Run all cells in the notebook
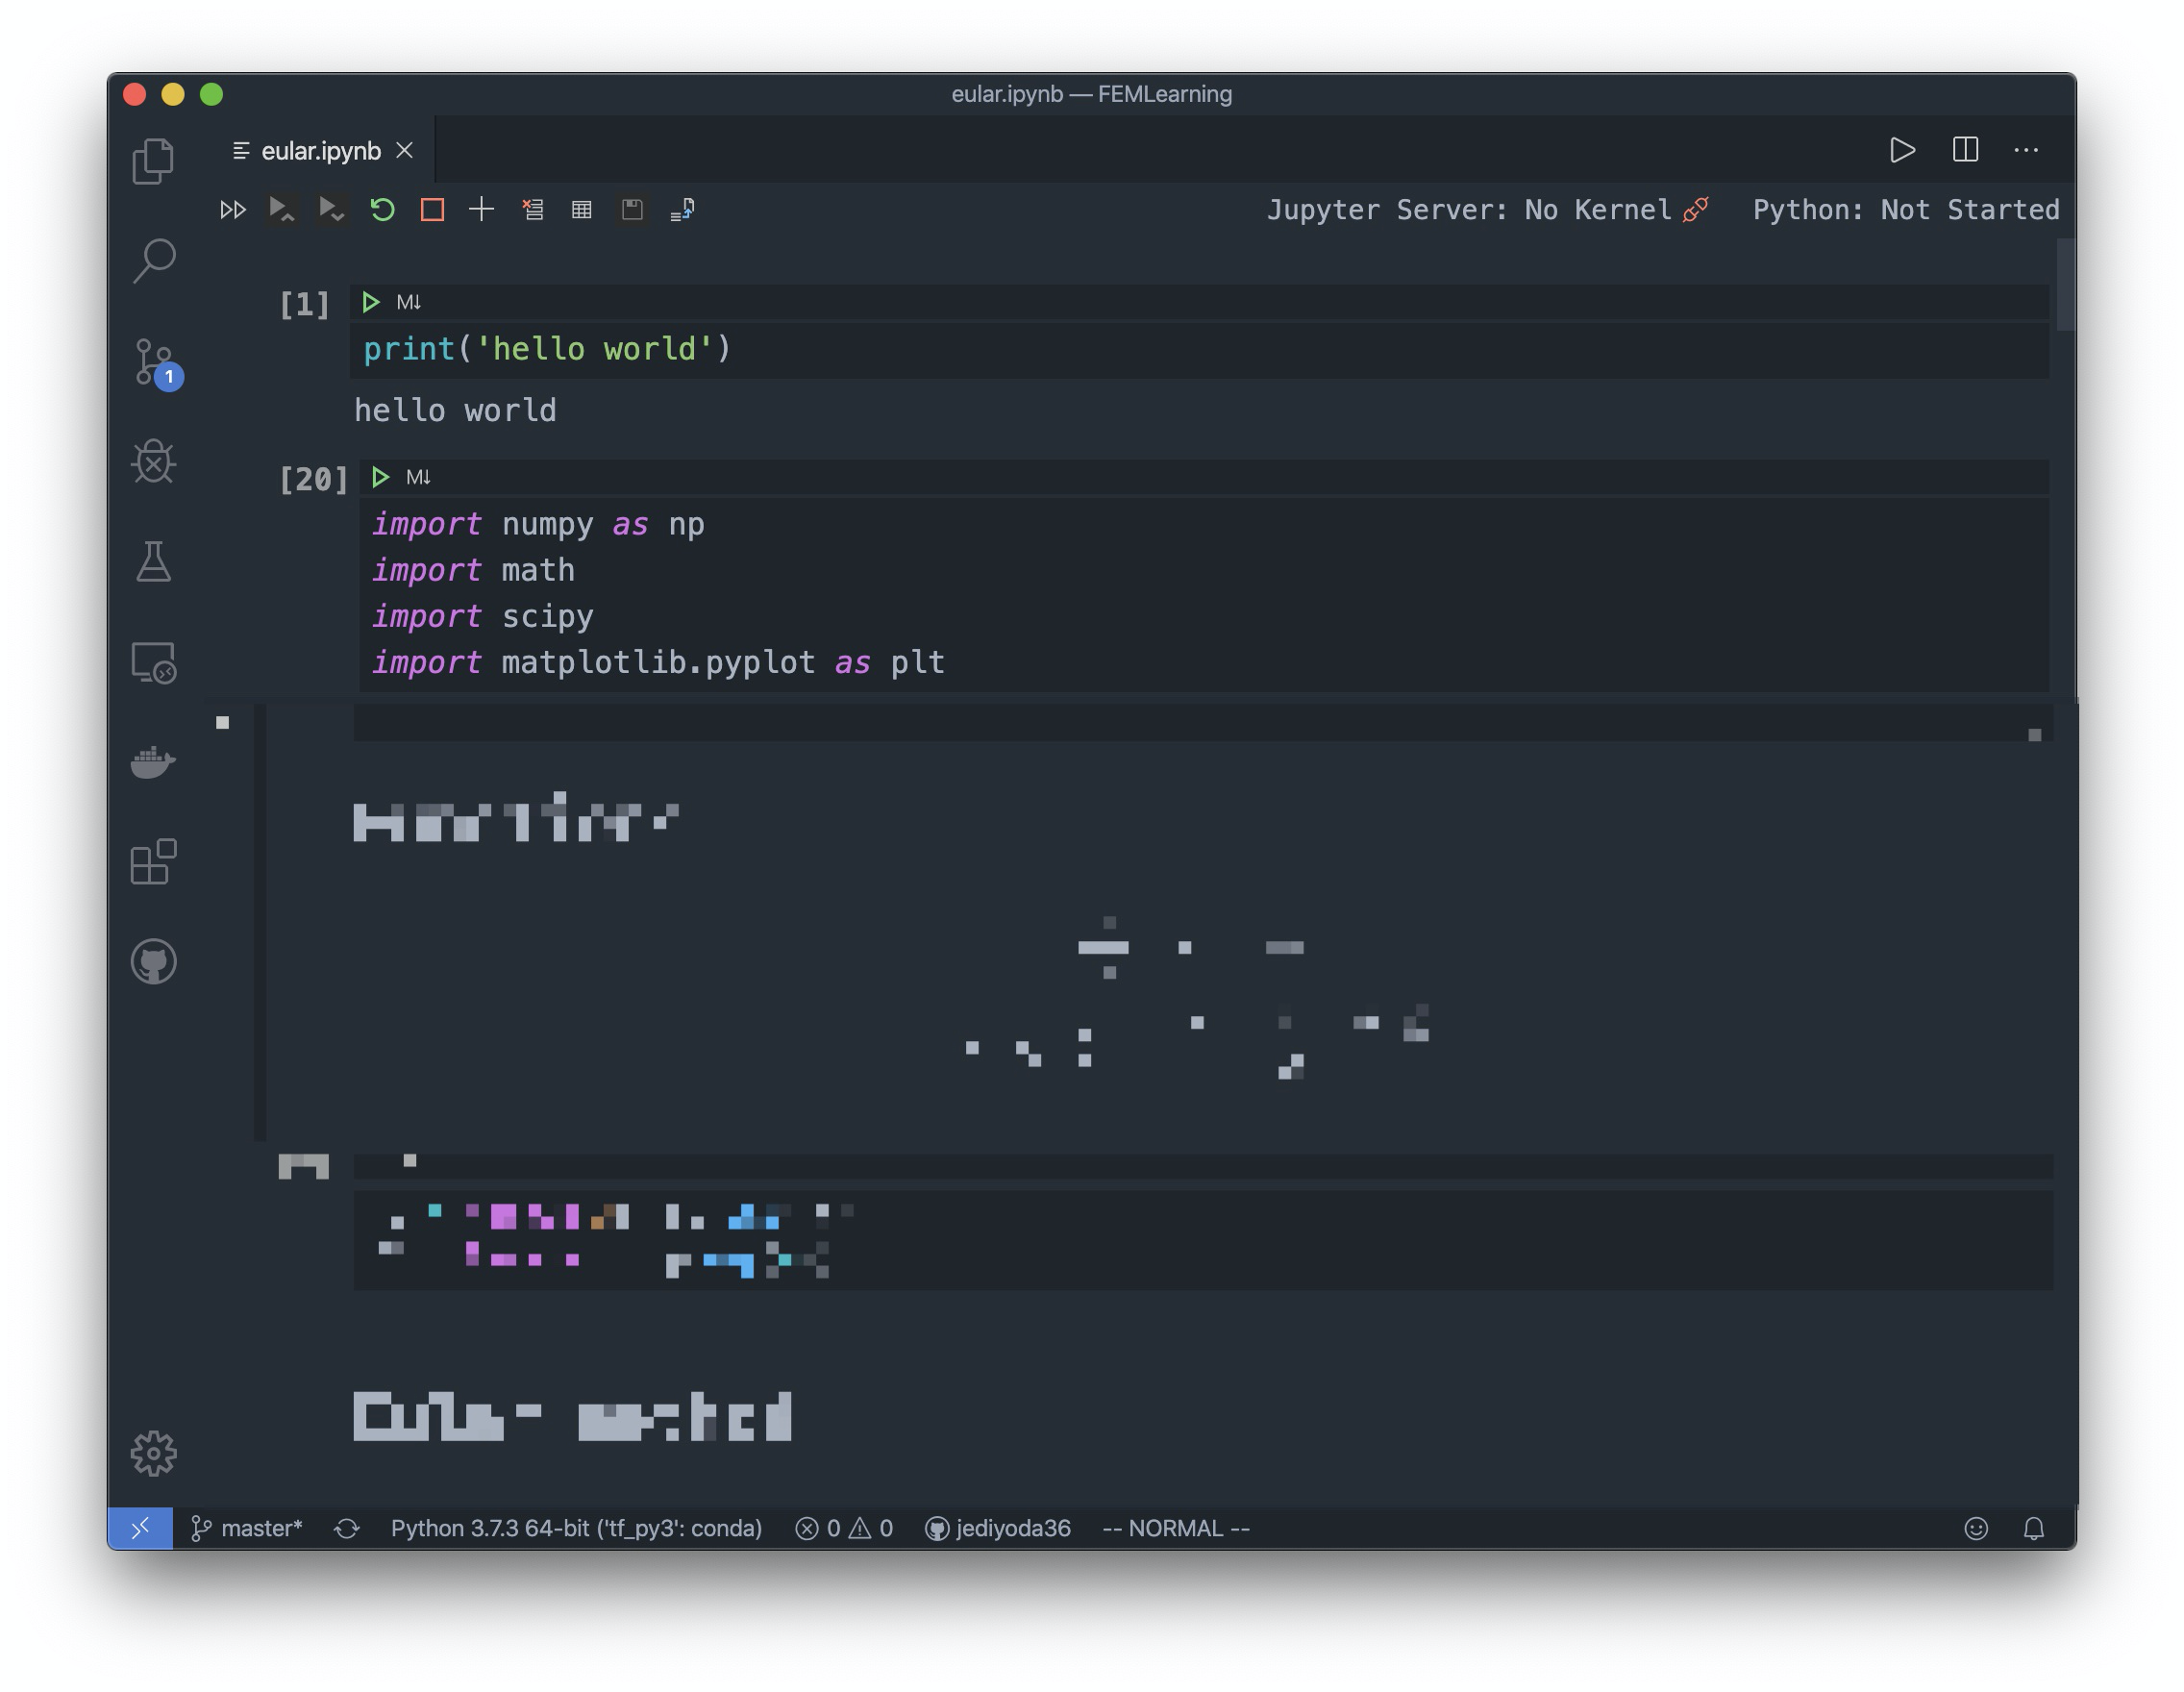 pyautogui.click(x=233, y=210)
